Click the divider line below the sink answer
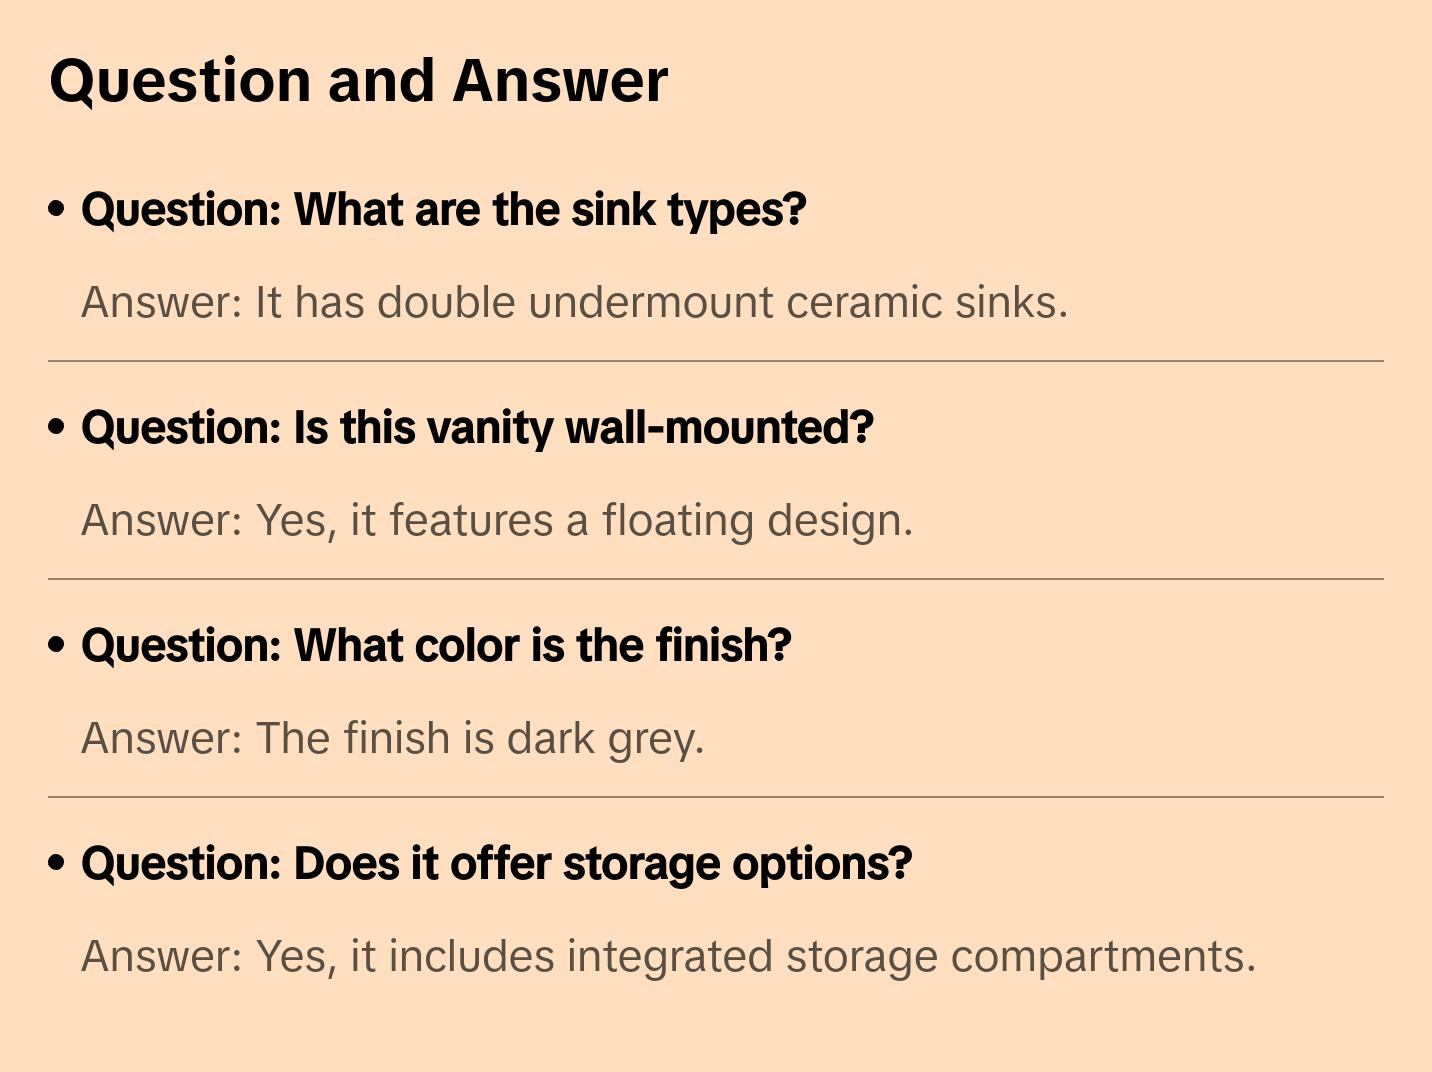The height and width of the screenshot is (1072, 1432). [716, 361]
